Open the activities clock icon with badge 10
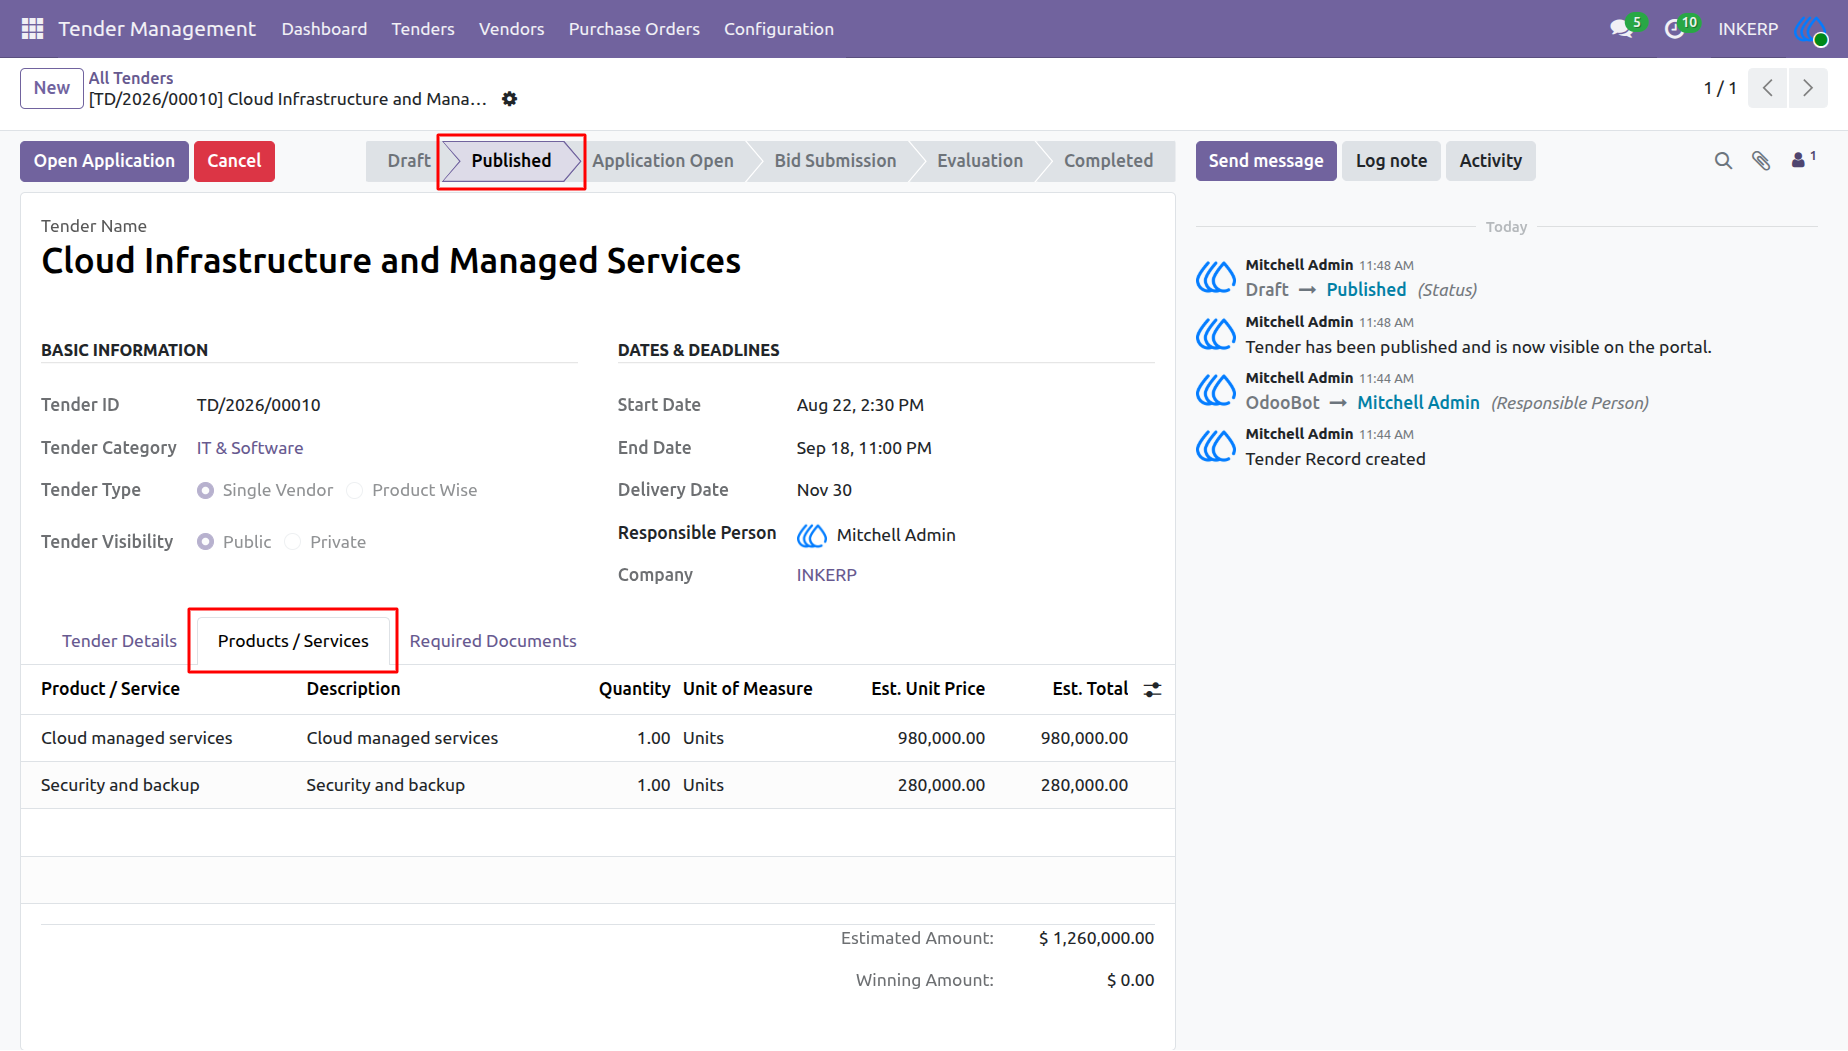 1676,29
